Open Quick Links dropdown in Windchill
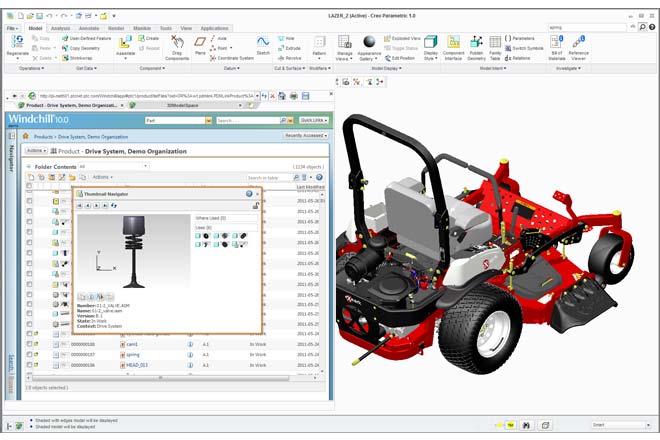Image resolution: width=660 pixels, height=440 pixels. (x=314, y=120)
